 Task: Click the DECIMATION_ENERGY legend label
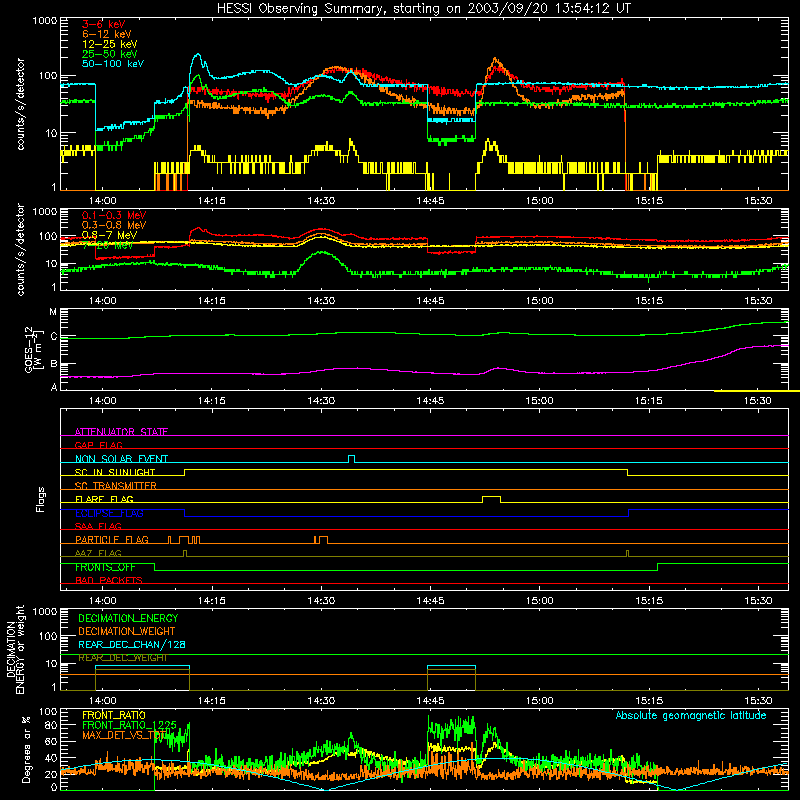tap(128, 618)
